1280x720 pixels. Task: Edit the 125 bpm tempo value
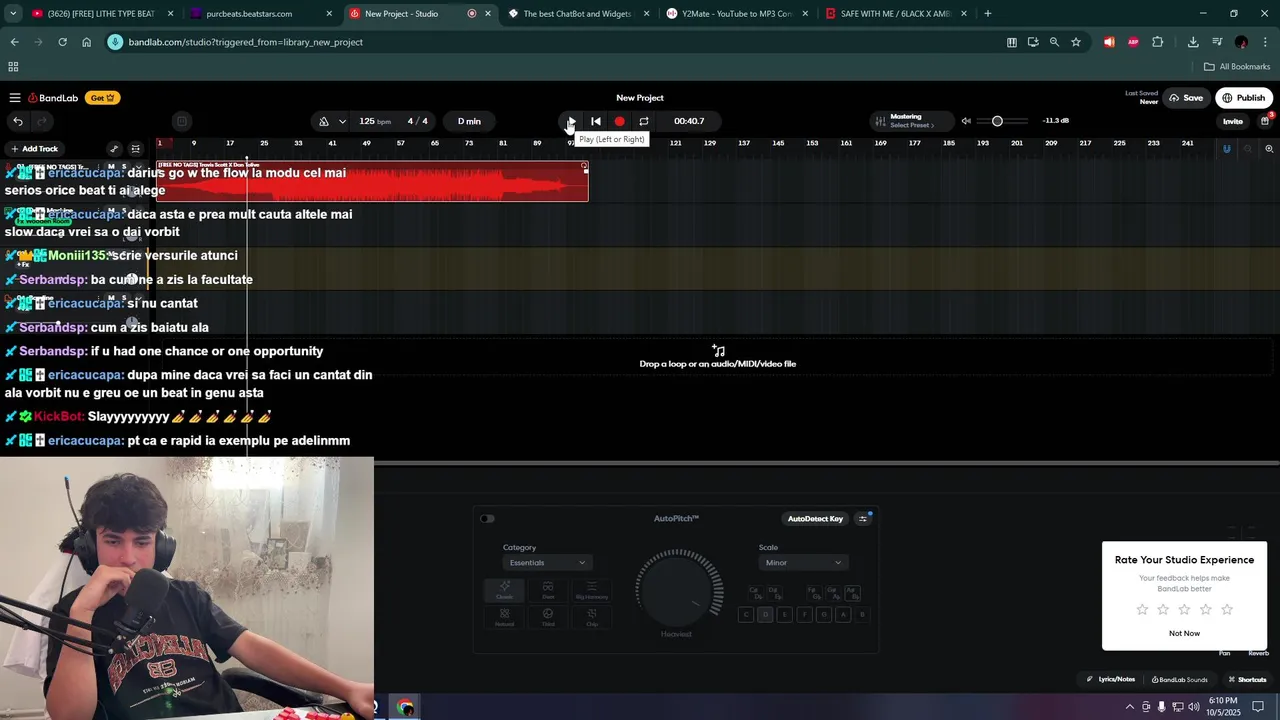click(375, 121)
